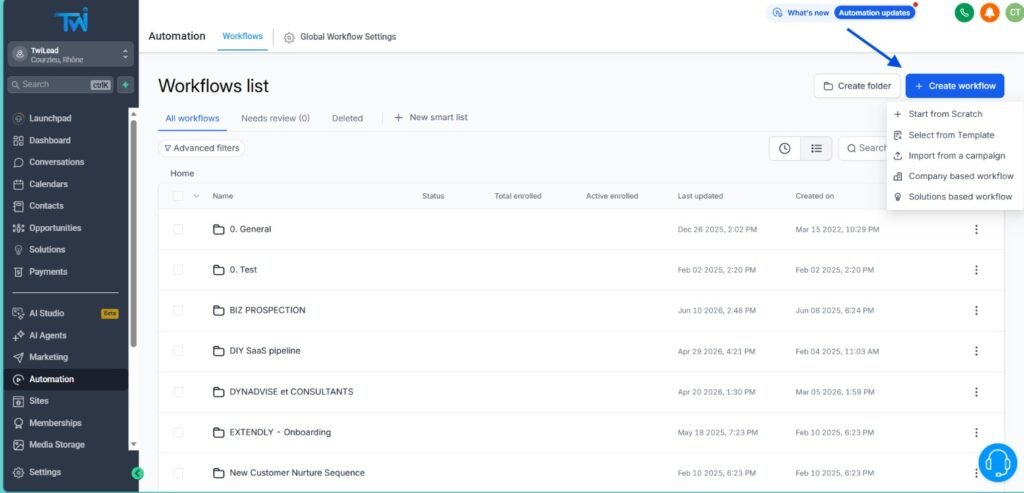Viewport: 1024px width, 493px height.
Task: Switch to recent clock view
Action: point(784,148)
